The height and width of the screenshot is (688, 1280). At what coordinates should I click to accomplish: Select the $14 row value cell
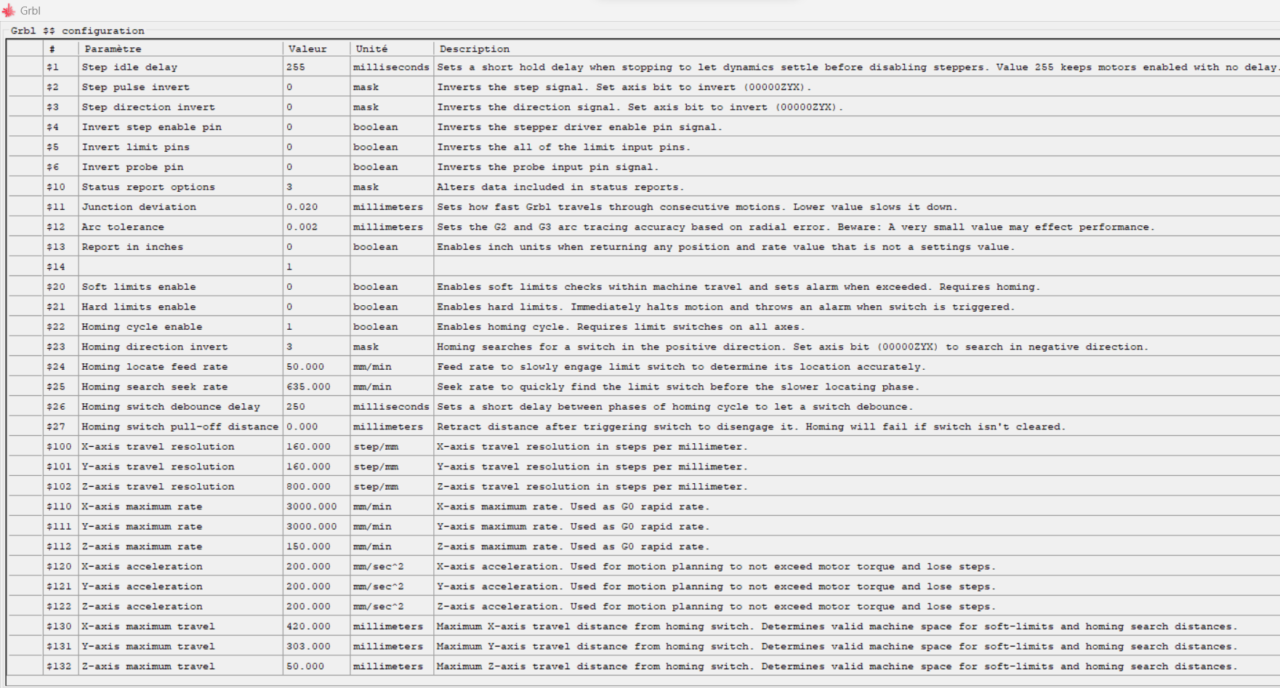click(316, 267)
